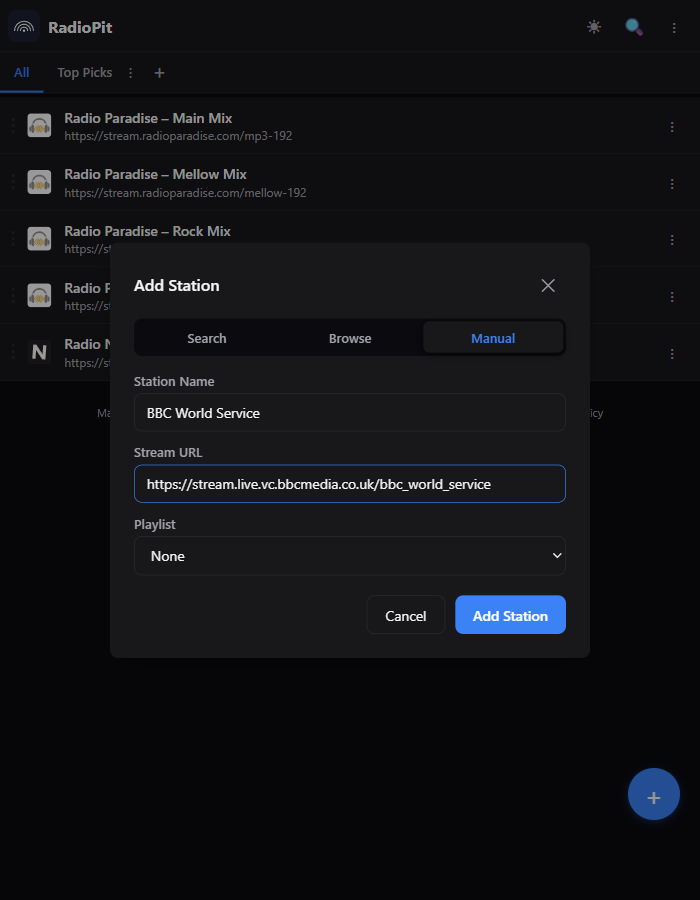Open options for Radio Paradise Main Mix
This screenshot has width=700, height=900.
672,126
